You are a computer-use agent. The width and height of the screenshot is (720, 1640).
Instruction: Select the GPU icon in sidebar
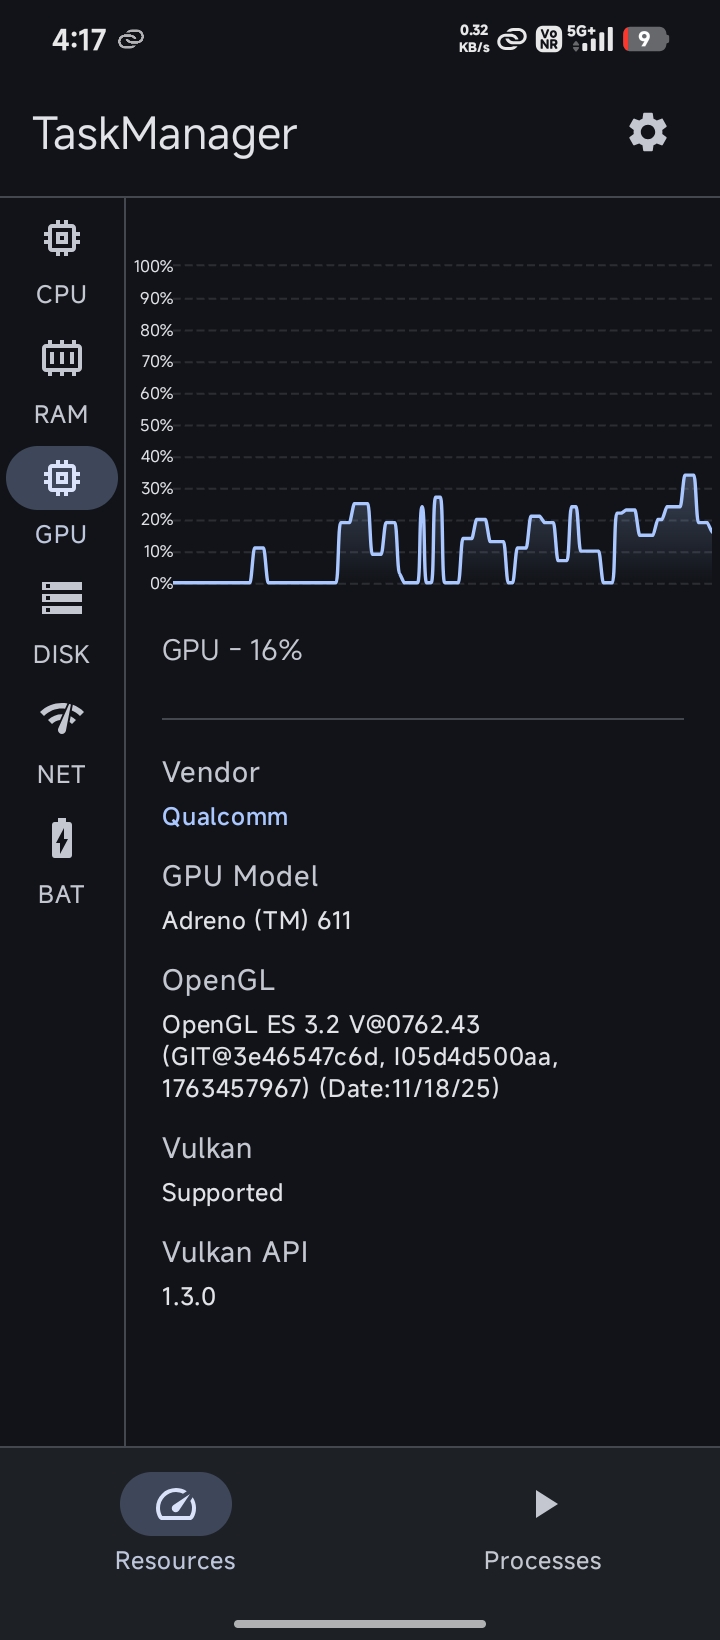[62, 478]
